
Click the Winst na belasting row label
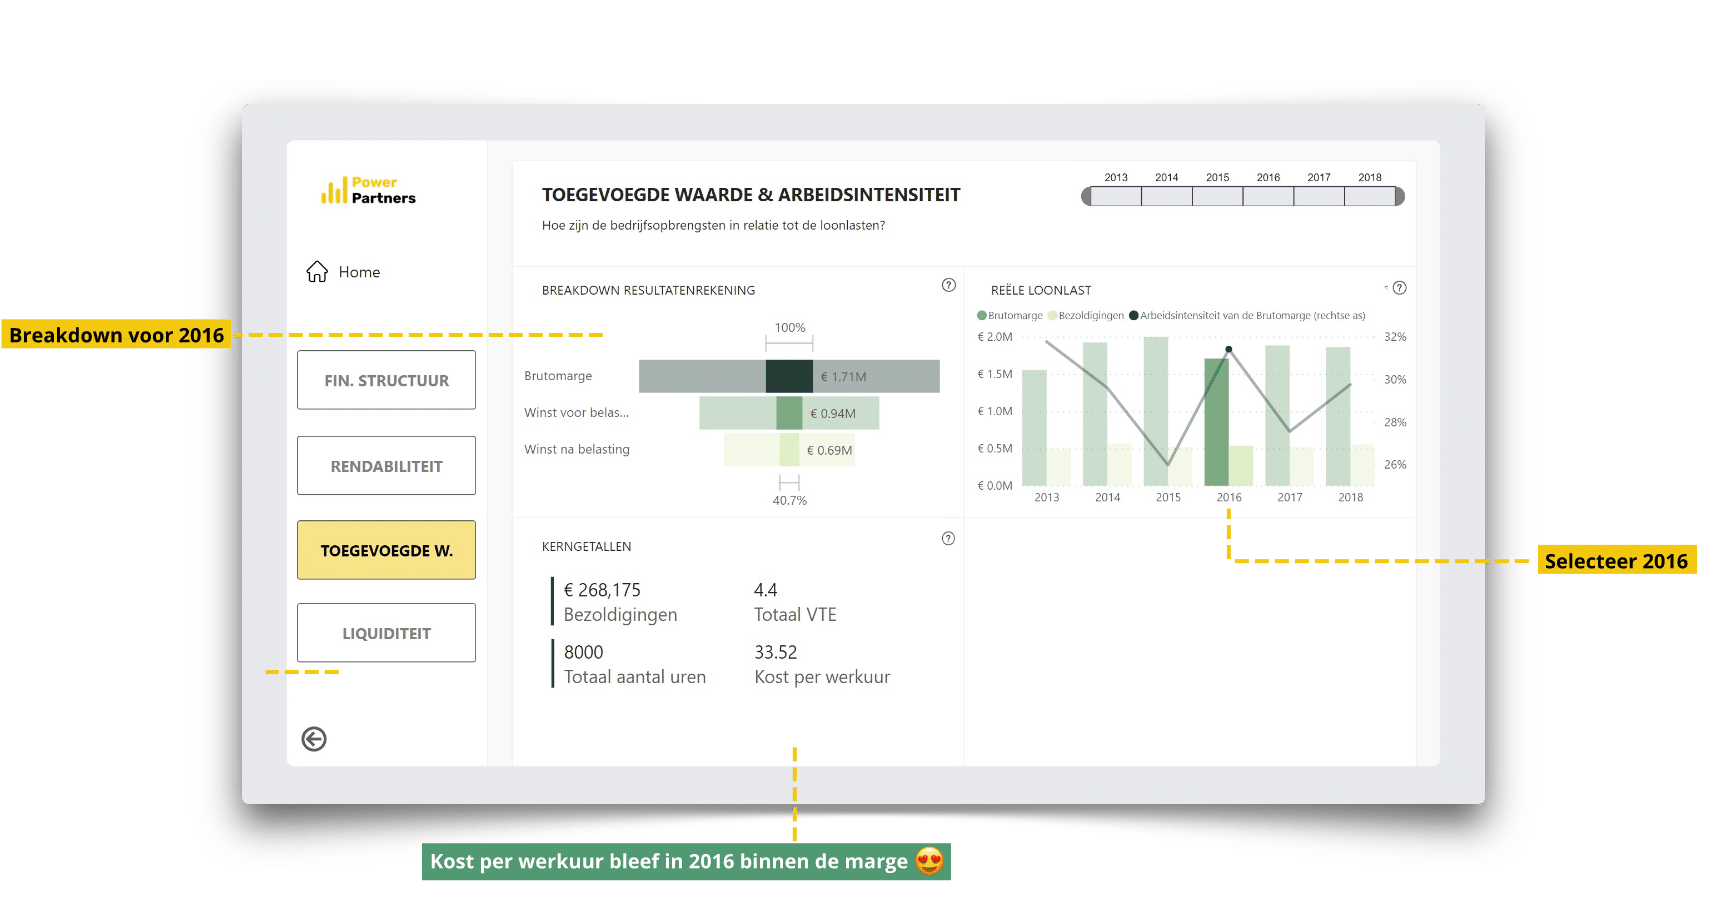[577, 450]
